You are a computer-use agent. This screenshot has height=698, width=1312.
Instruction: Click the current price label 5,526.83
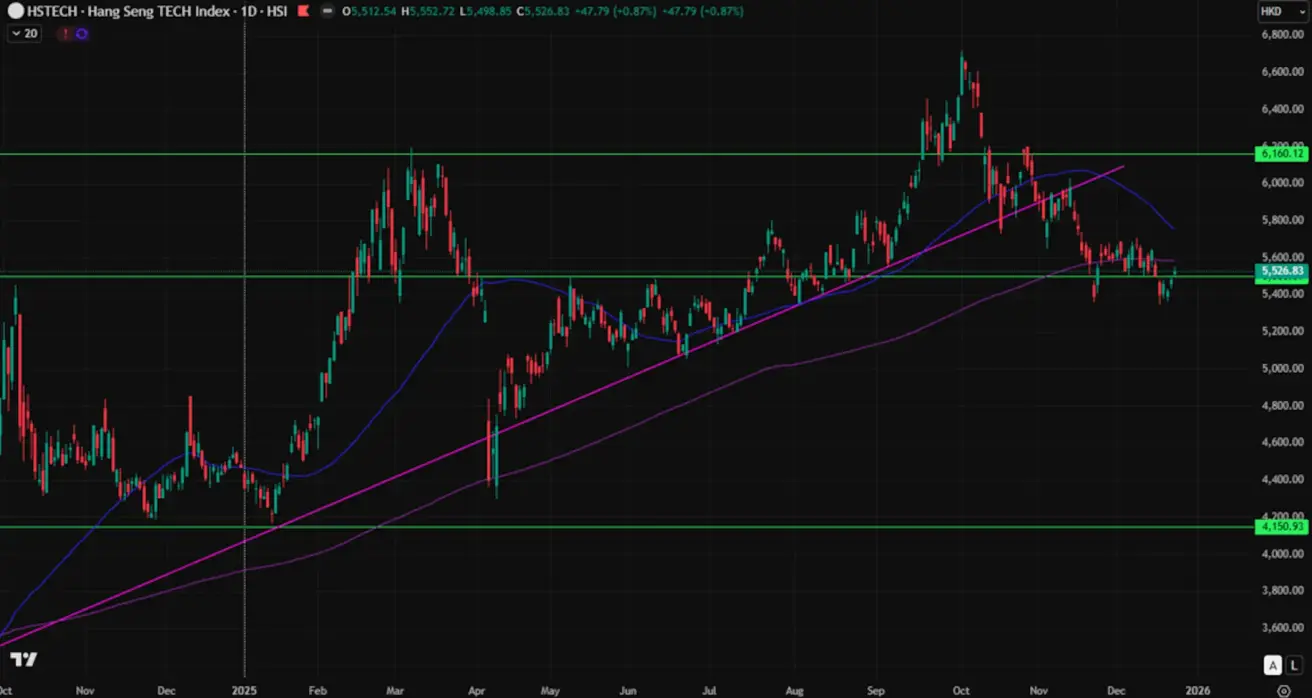click(1281, 271)
